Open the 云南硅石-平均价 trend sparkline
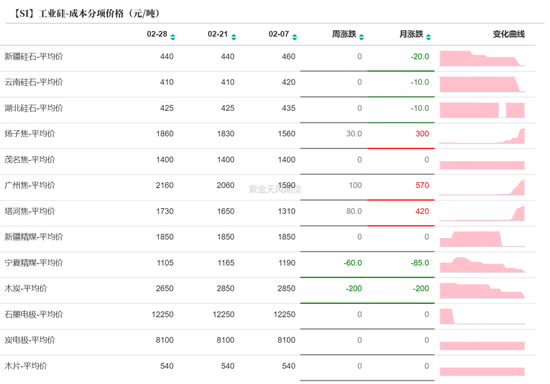The height and width of the screenshot is (384, 550). click(x=482, y=84)
